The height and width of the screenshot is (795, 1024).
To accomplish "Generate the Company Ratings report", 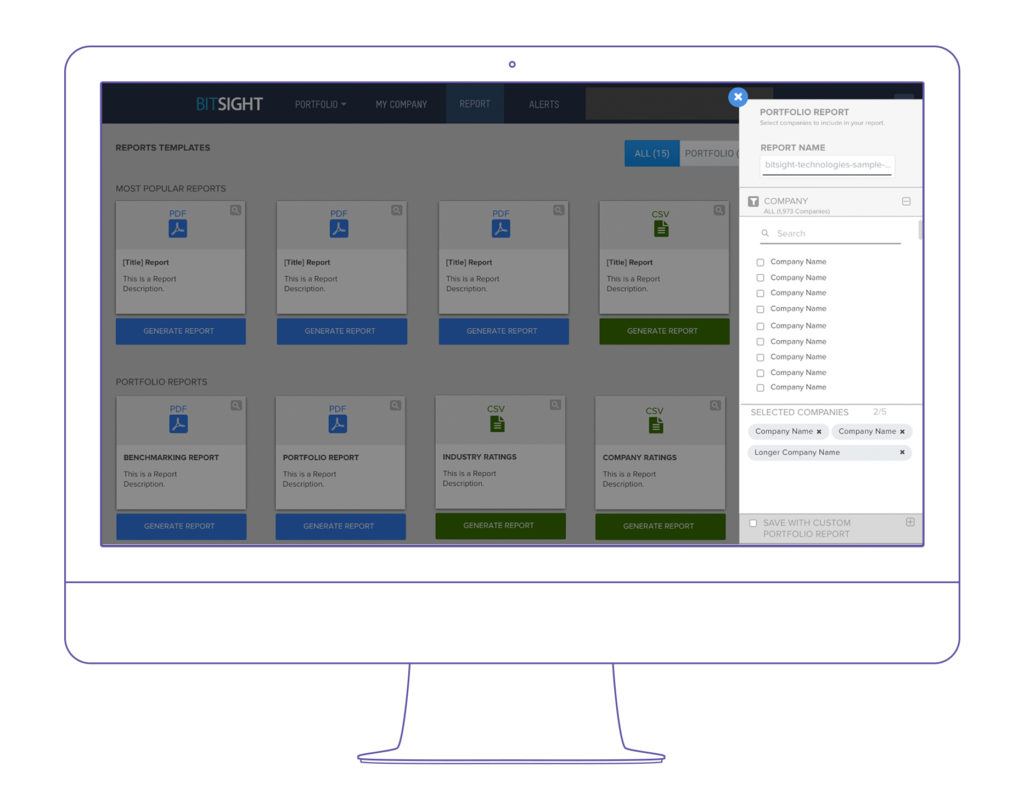I will point(660,527).
